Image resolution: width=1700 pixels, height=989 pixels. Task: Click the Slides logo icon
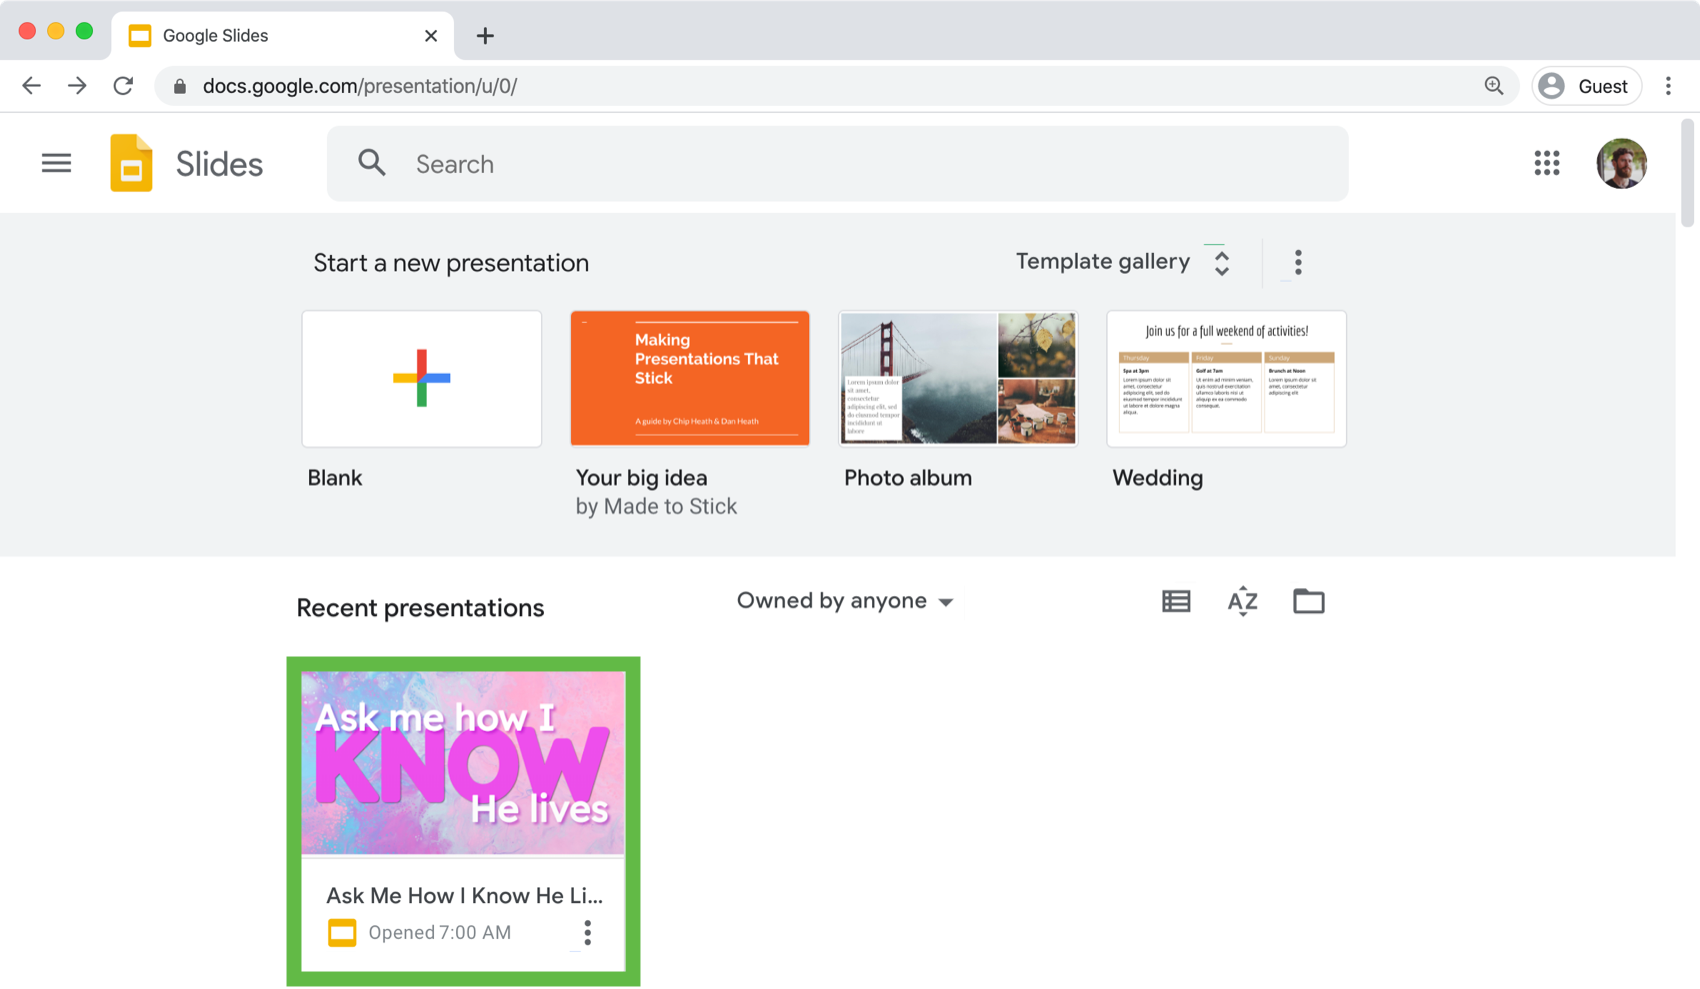(131, 163)
